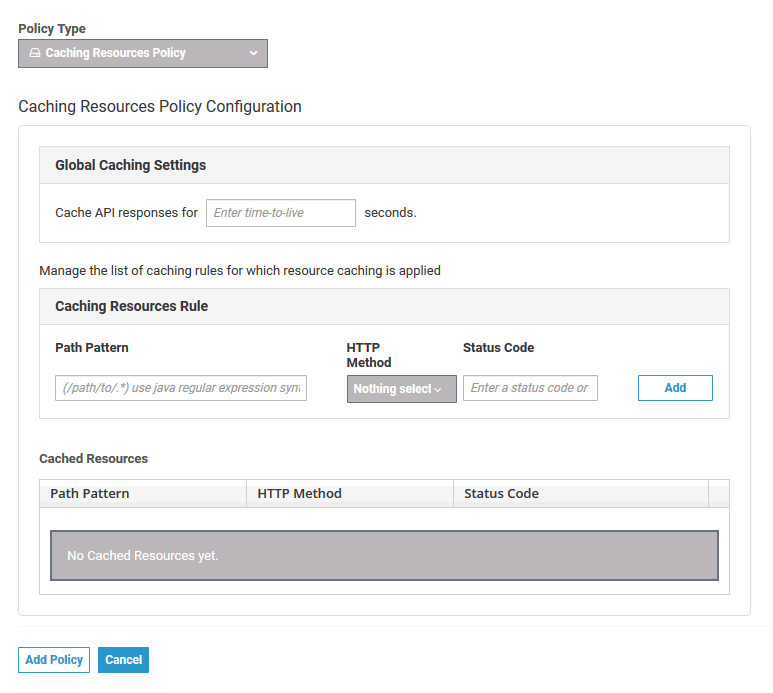Open the HTTP Method 'Nothing selected' dropdown
This screenshot has width=773, height=693.
(x=401, y=389)
